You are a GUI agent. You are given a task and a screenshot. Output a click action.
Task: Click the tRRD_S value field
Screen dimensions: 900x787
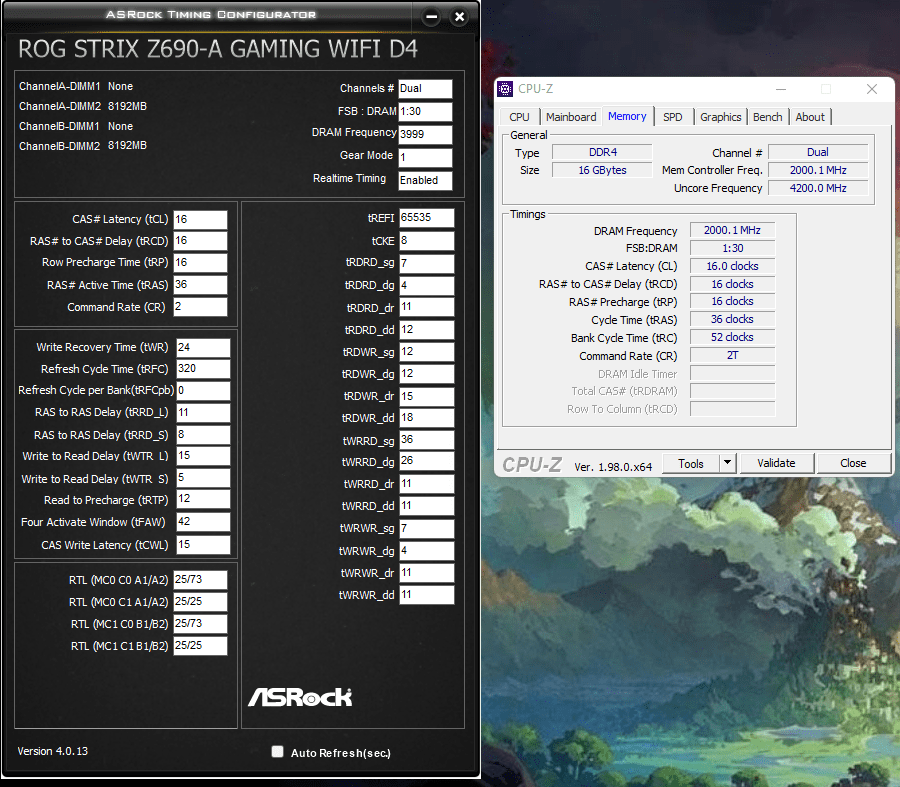(x=203, y=435)
